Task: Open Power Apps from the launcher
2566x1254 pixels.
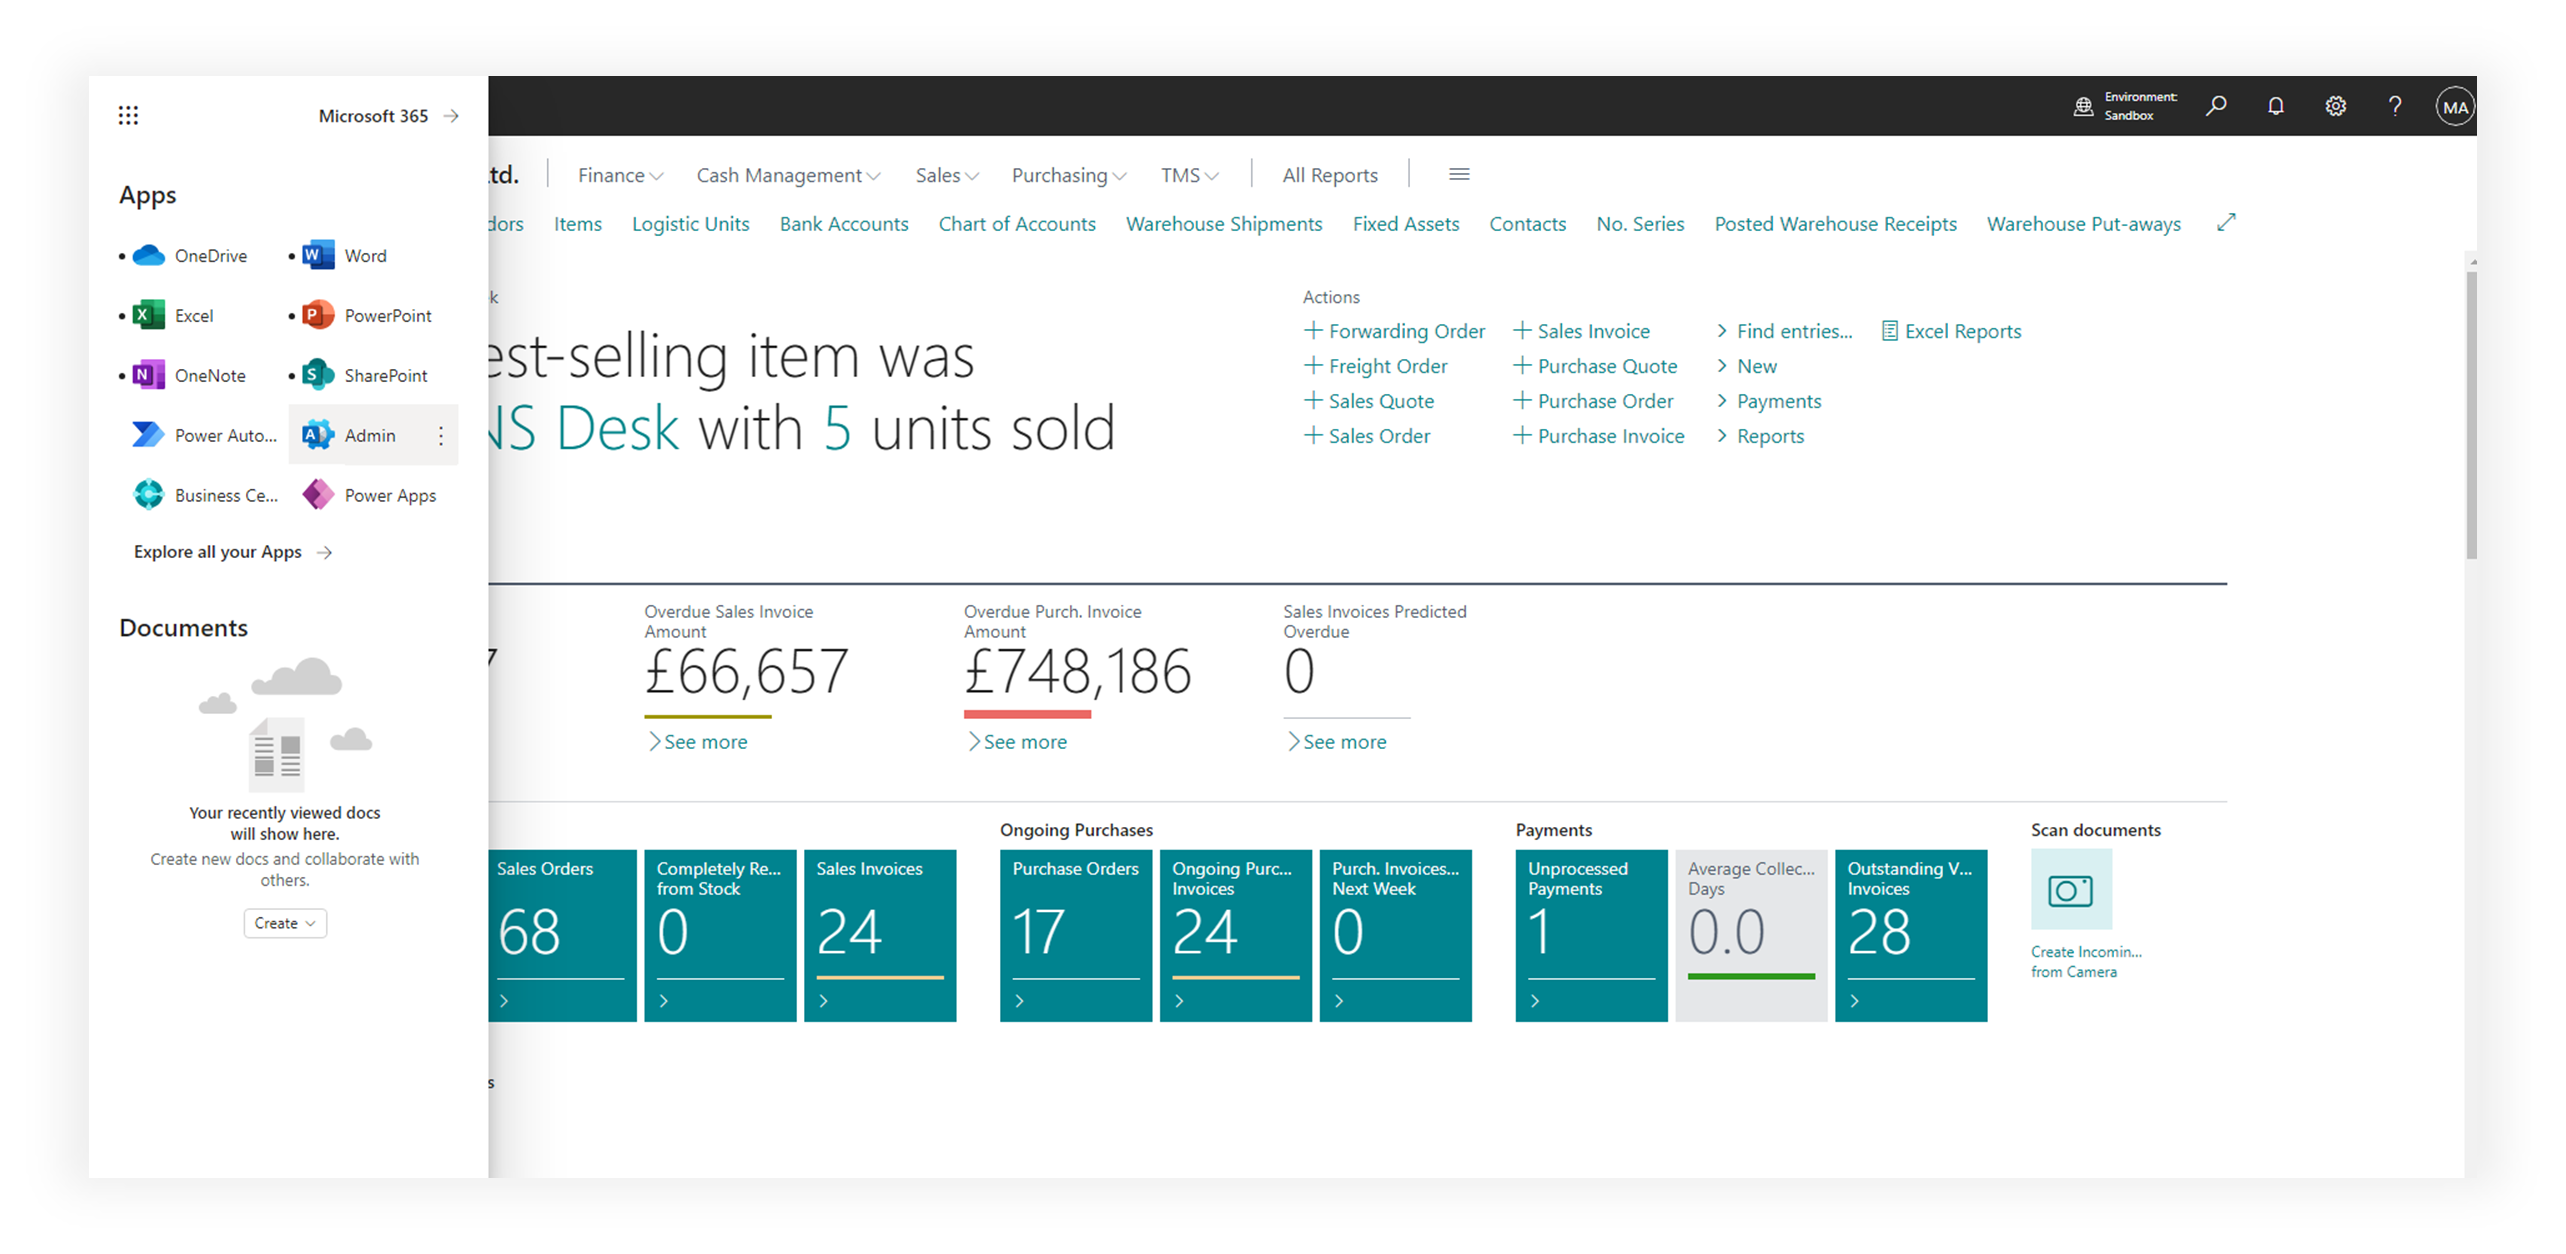Action: tap(318, 495)
